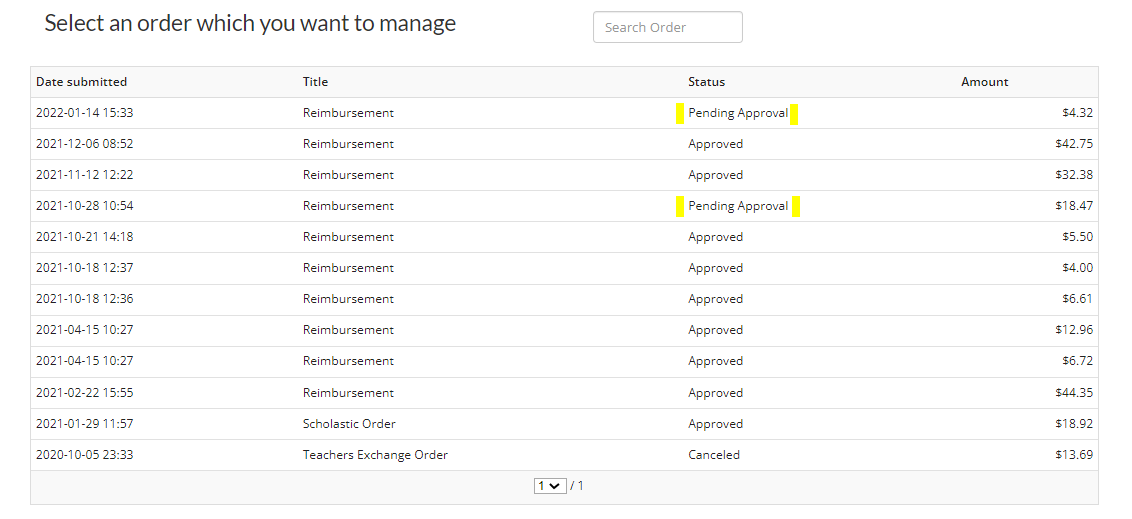Open the Scholastic Order row
Viewport: 1132px width, 519px height.
349,424
